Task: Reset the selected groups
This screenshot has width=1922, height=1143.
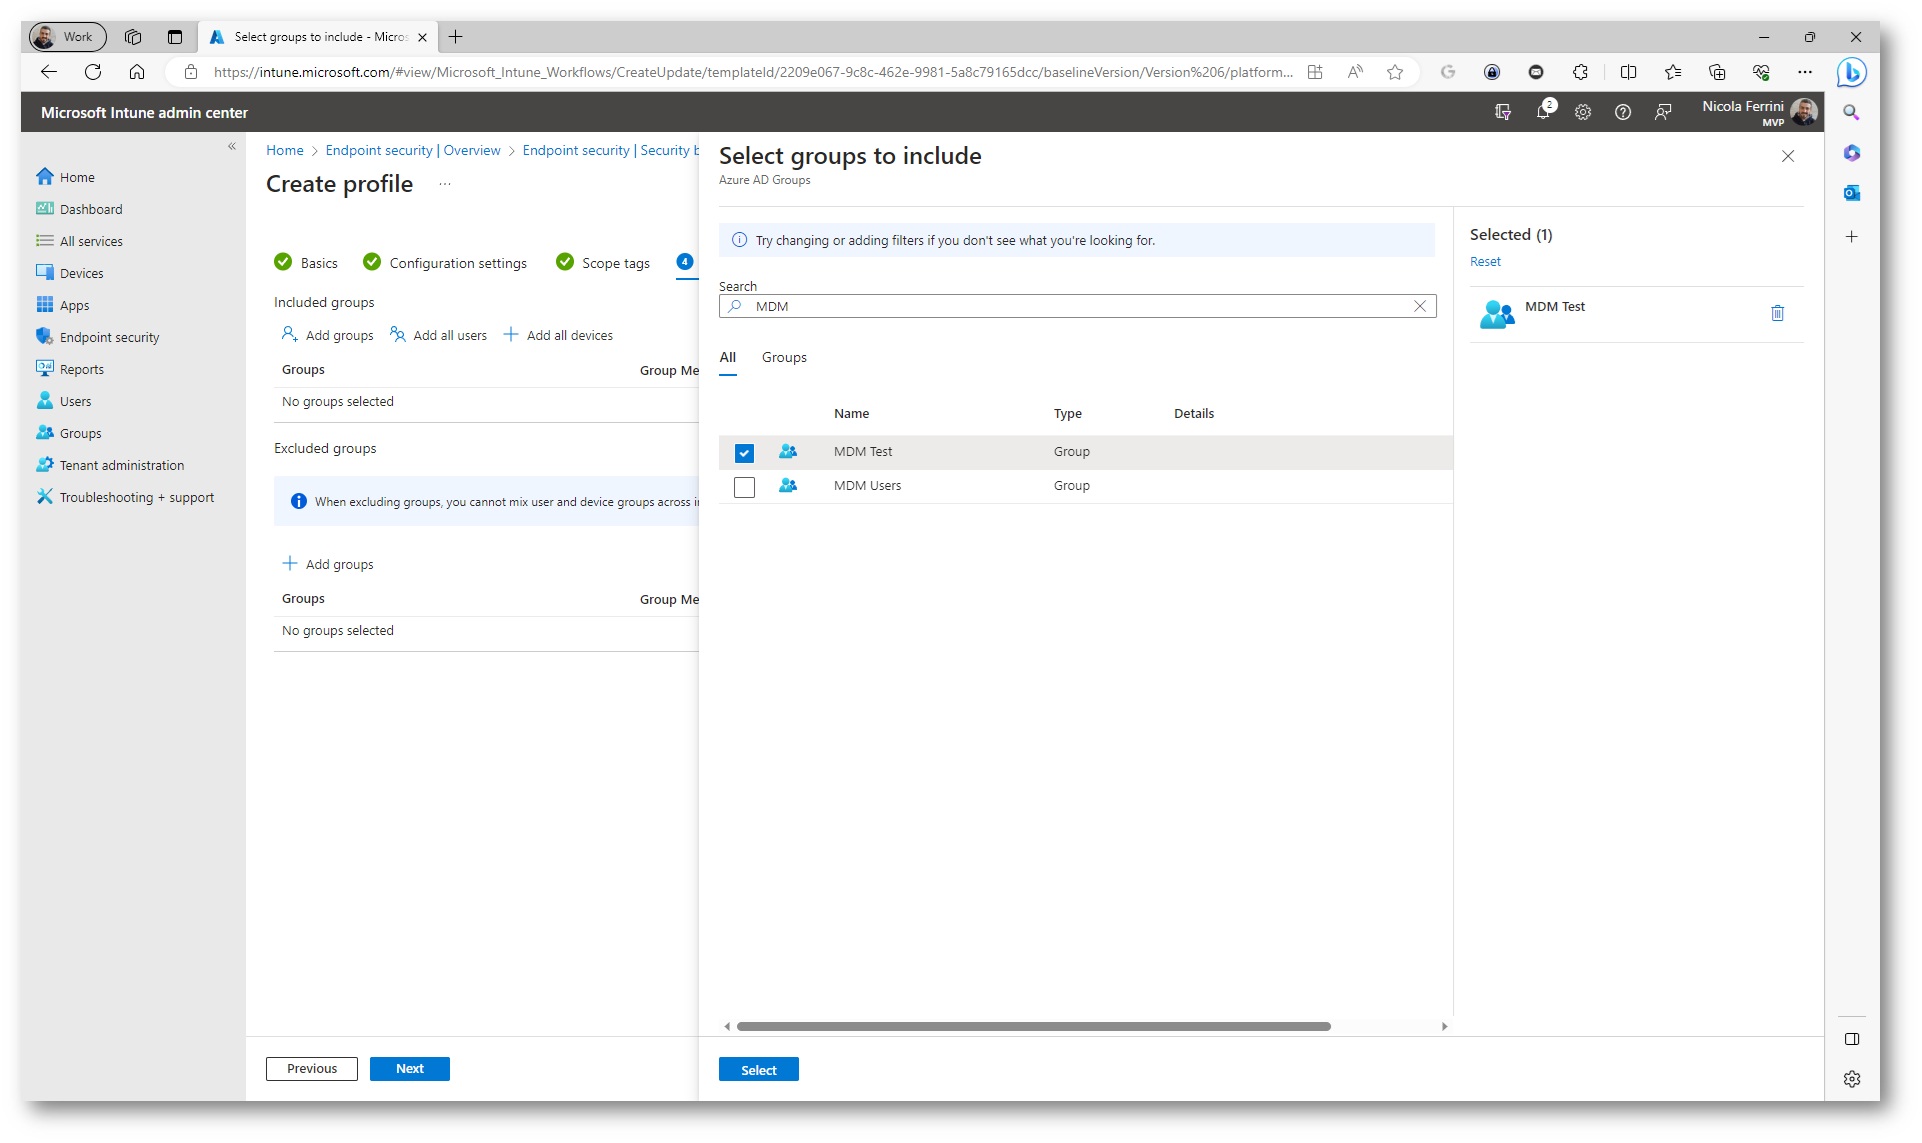Action: coord(1485,262)
